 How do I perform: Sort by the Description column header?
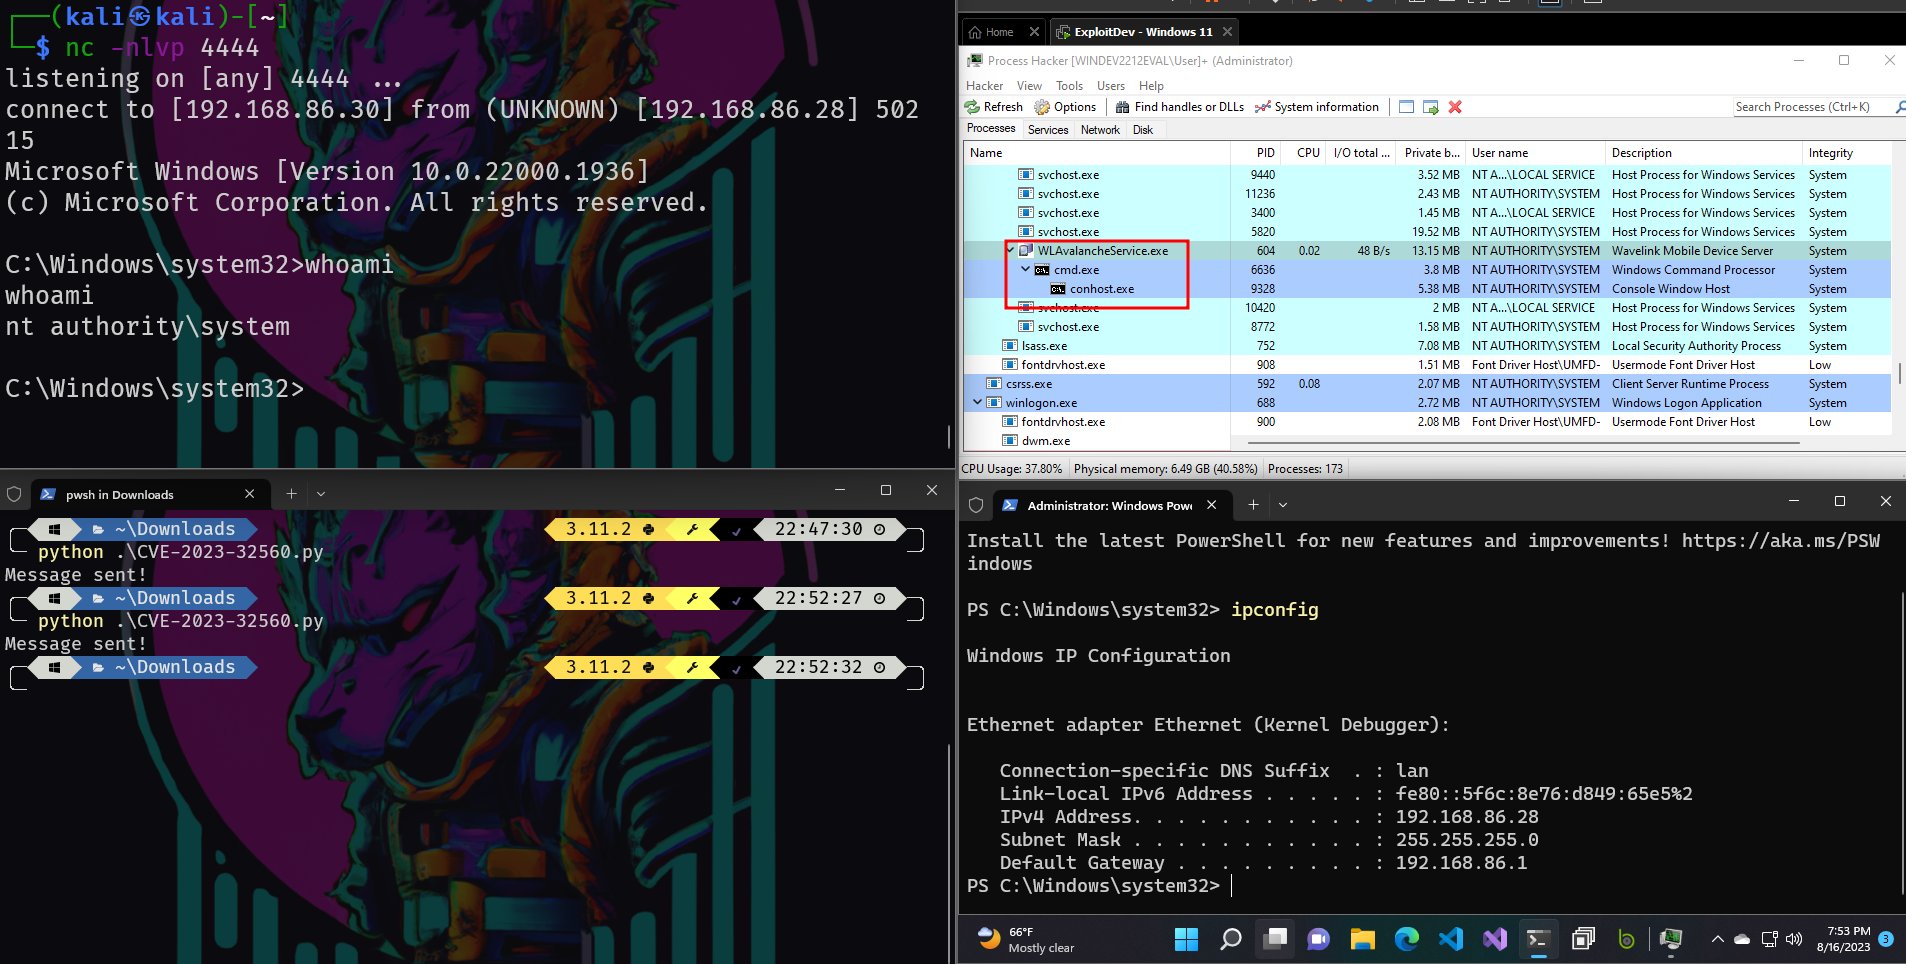pos(1704,153)
